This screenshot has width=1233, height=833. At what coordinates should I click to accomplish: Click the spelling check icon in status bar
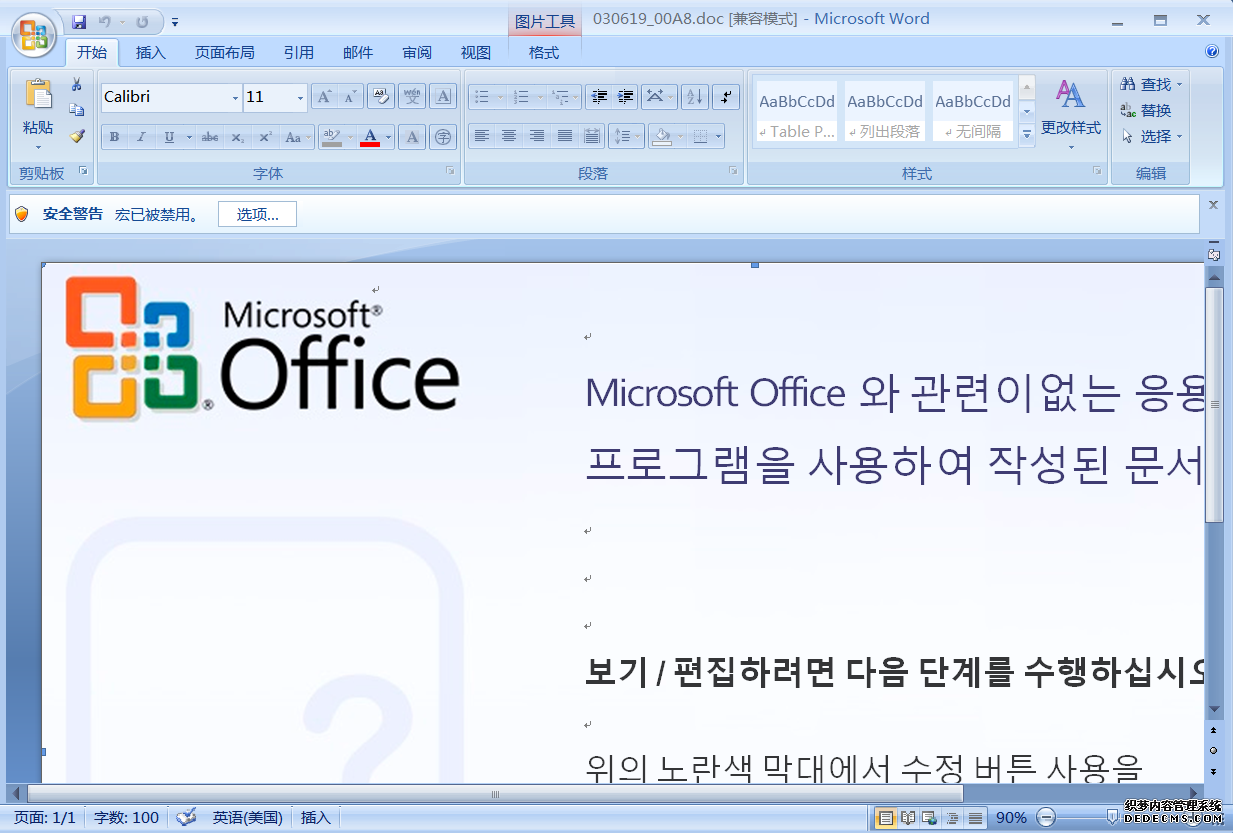tap(186, 817)
